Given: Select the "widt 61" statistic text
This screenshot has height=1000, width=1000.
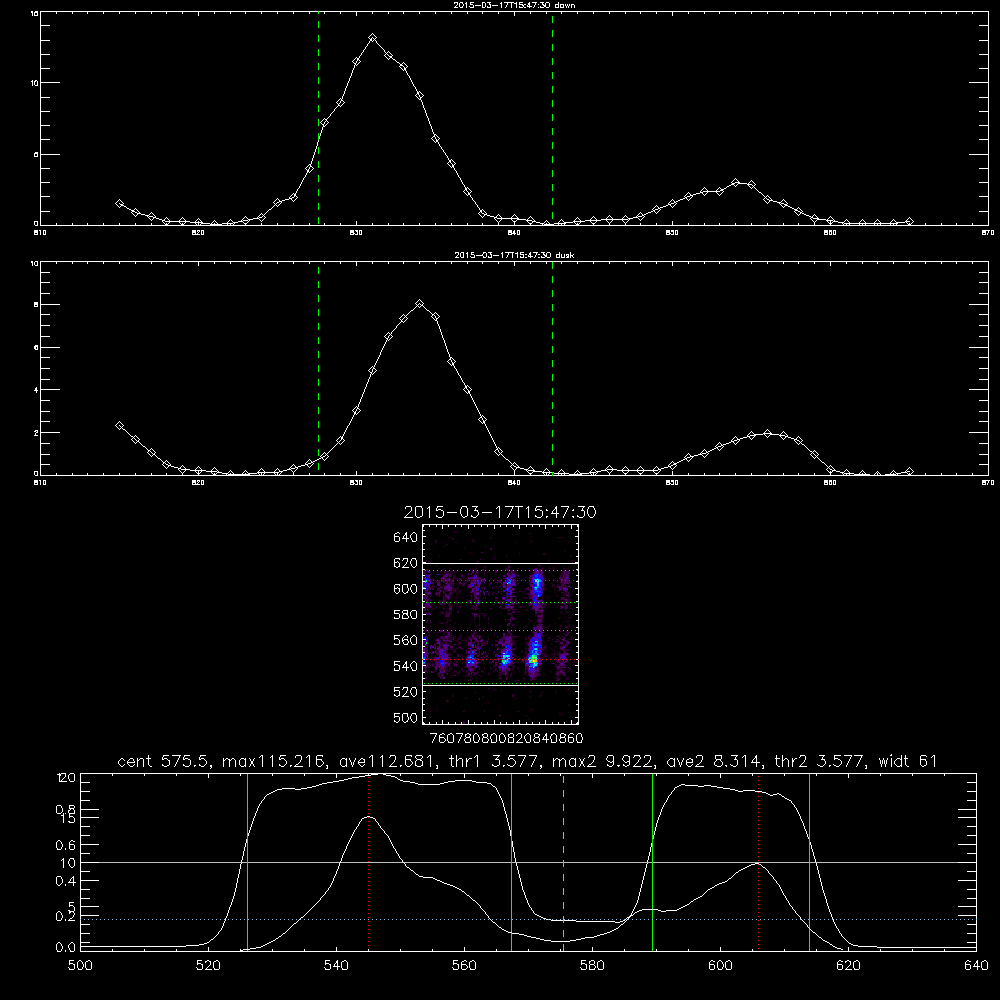Looking at the screenshot, I should click(x=908, y=761).
